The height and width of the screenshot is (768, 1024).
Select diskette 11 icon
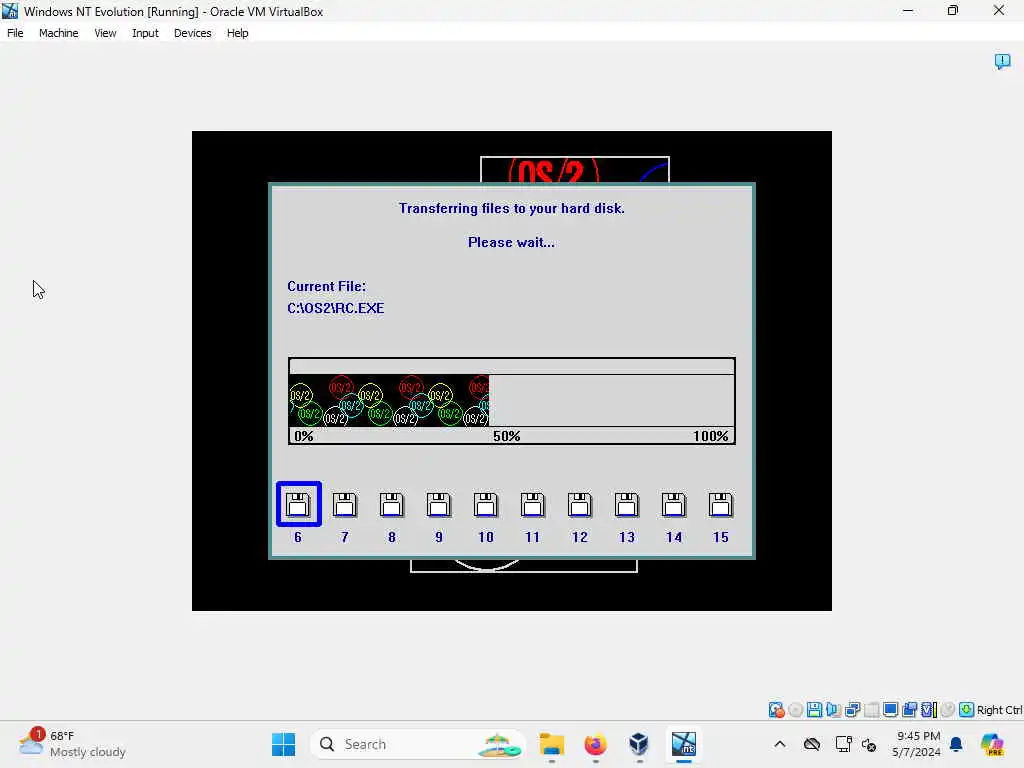pyautogui.click(x=533, y=505)
